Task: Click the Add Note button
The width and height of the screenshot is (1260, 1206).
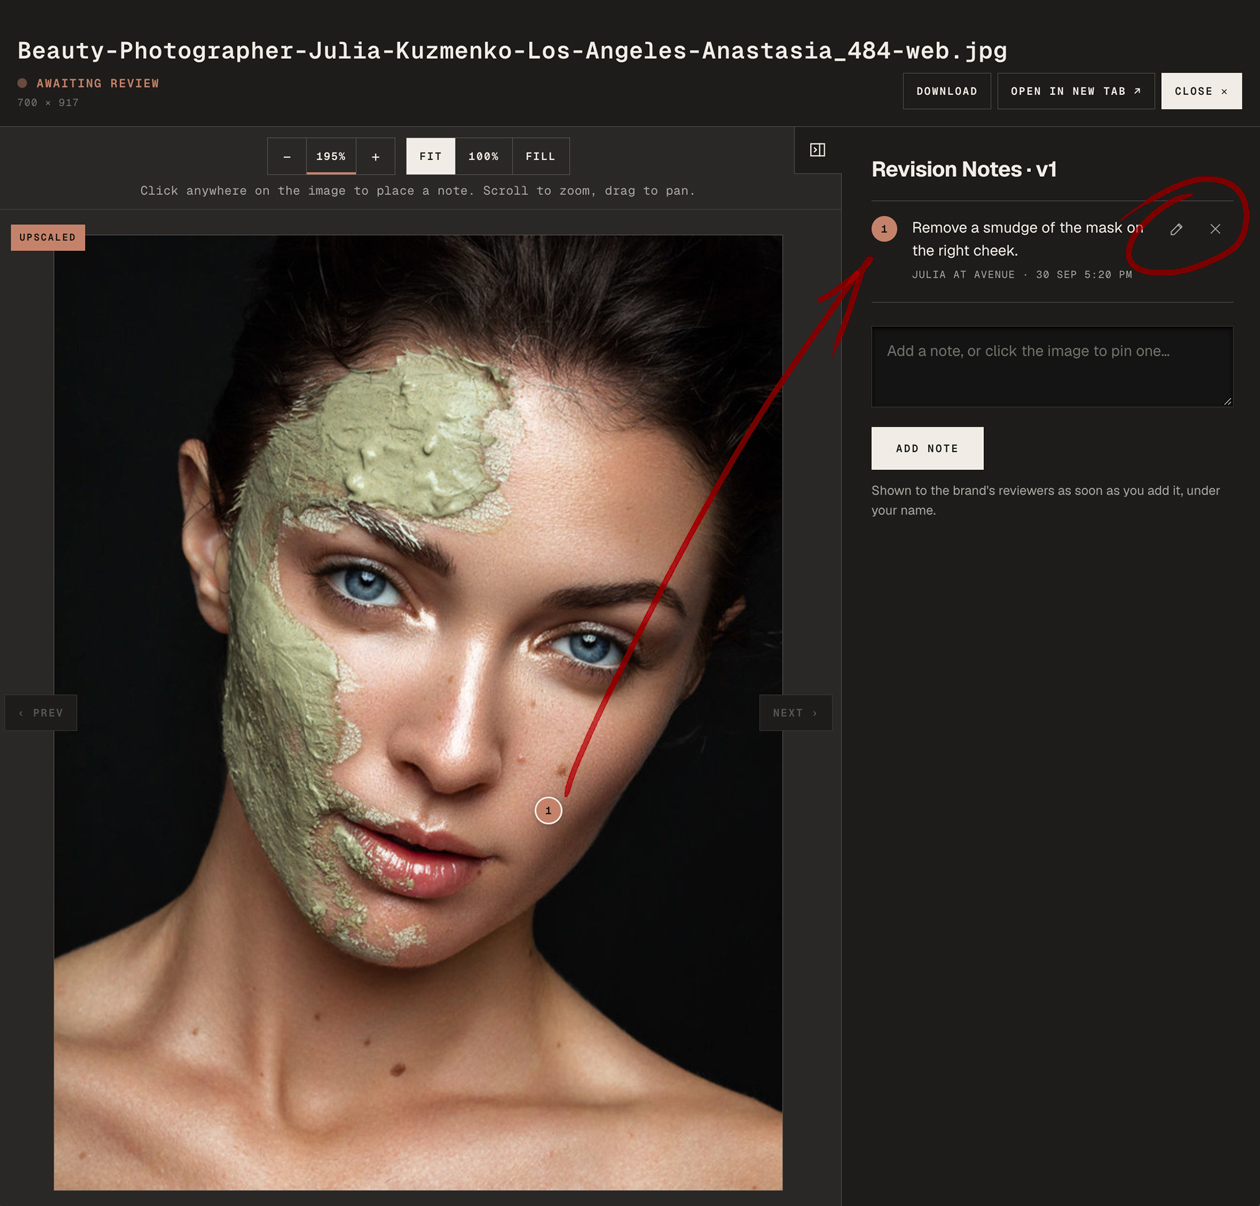Action: 927,448
